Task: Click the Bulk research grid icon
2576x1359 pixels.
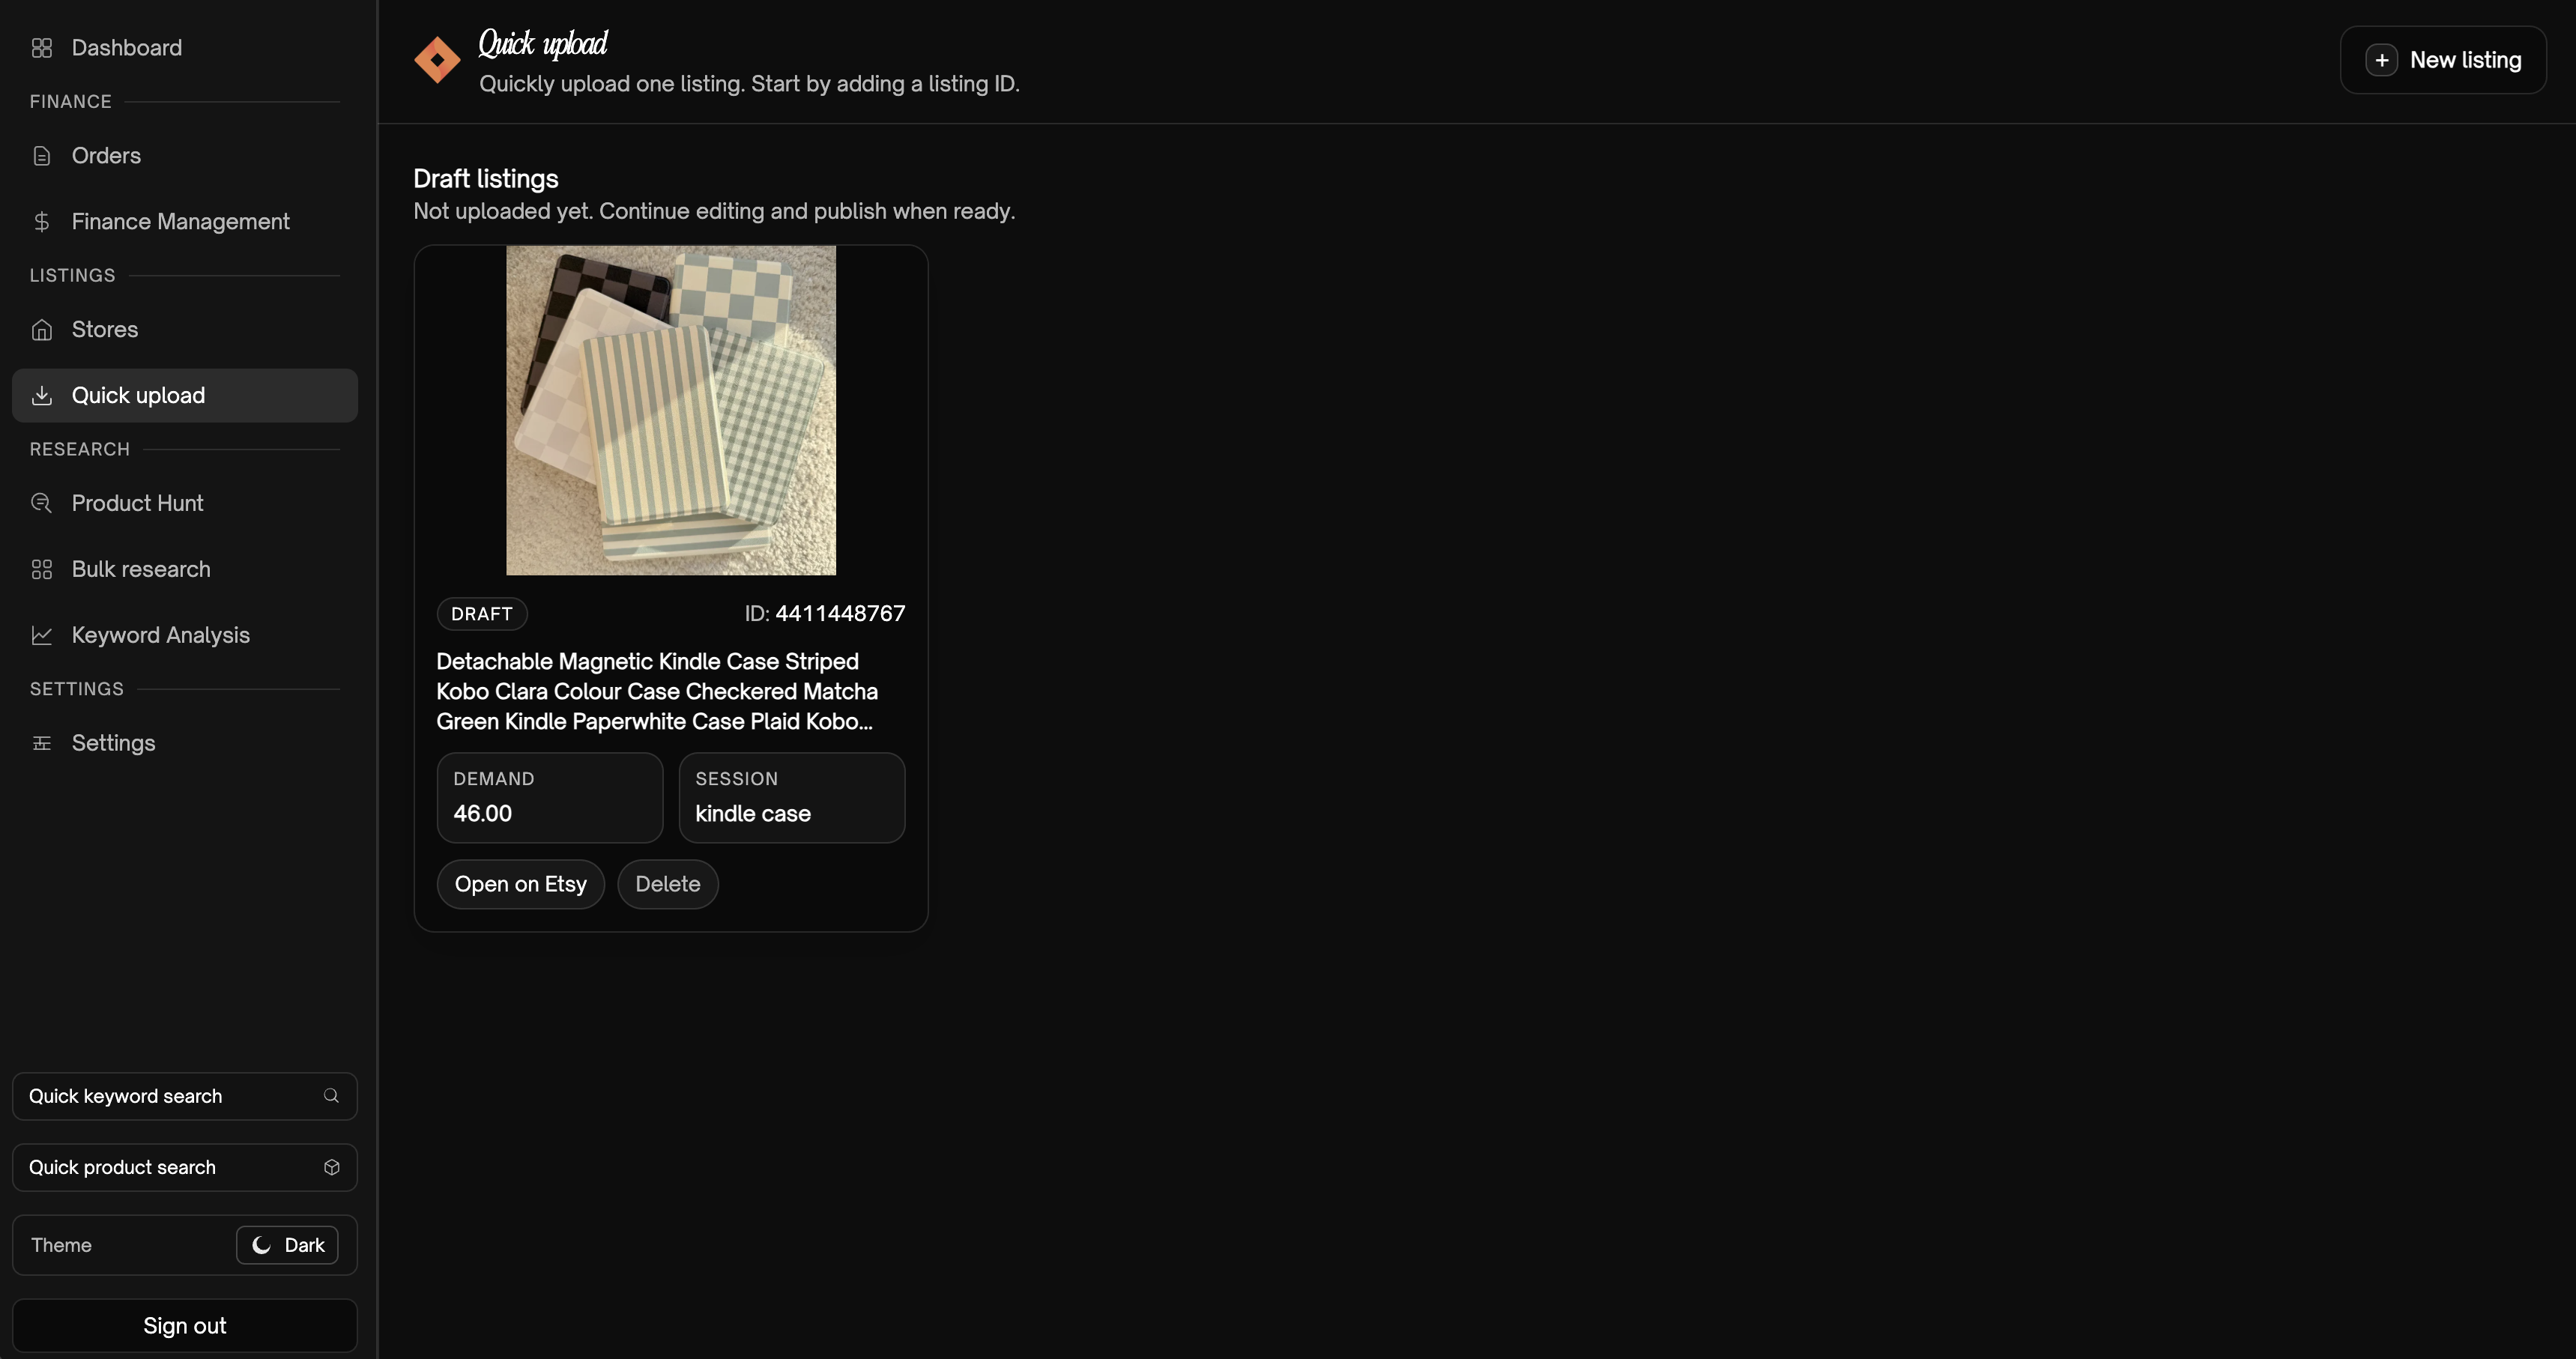Action: coord(41,569)
